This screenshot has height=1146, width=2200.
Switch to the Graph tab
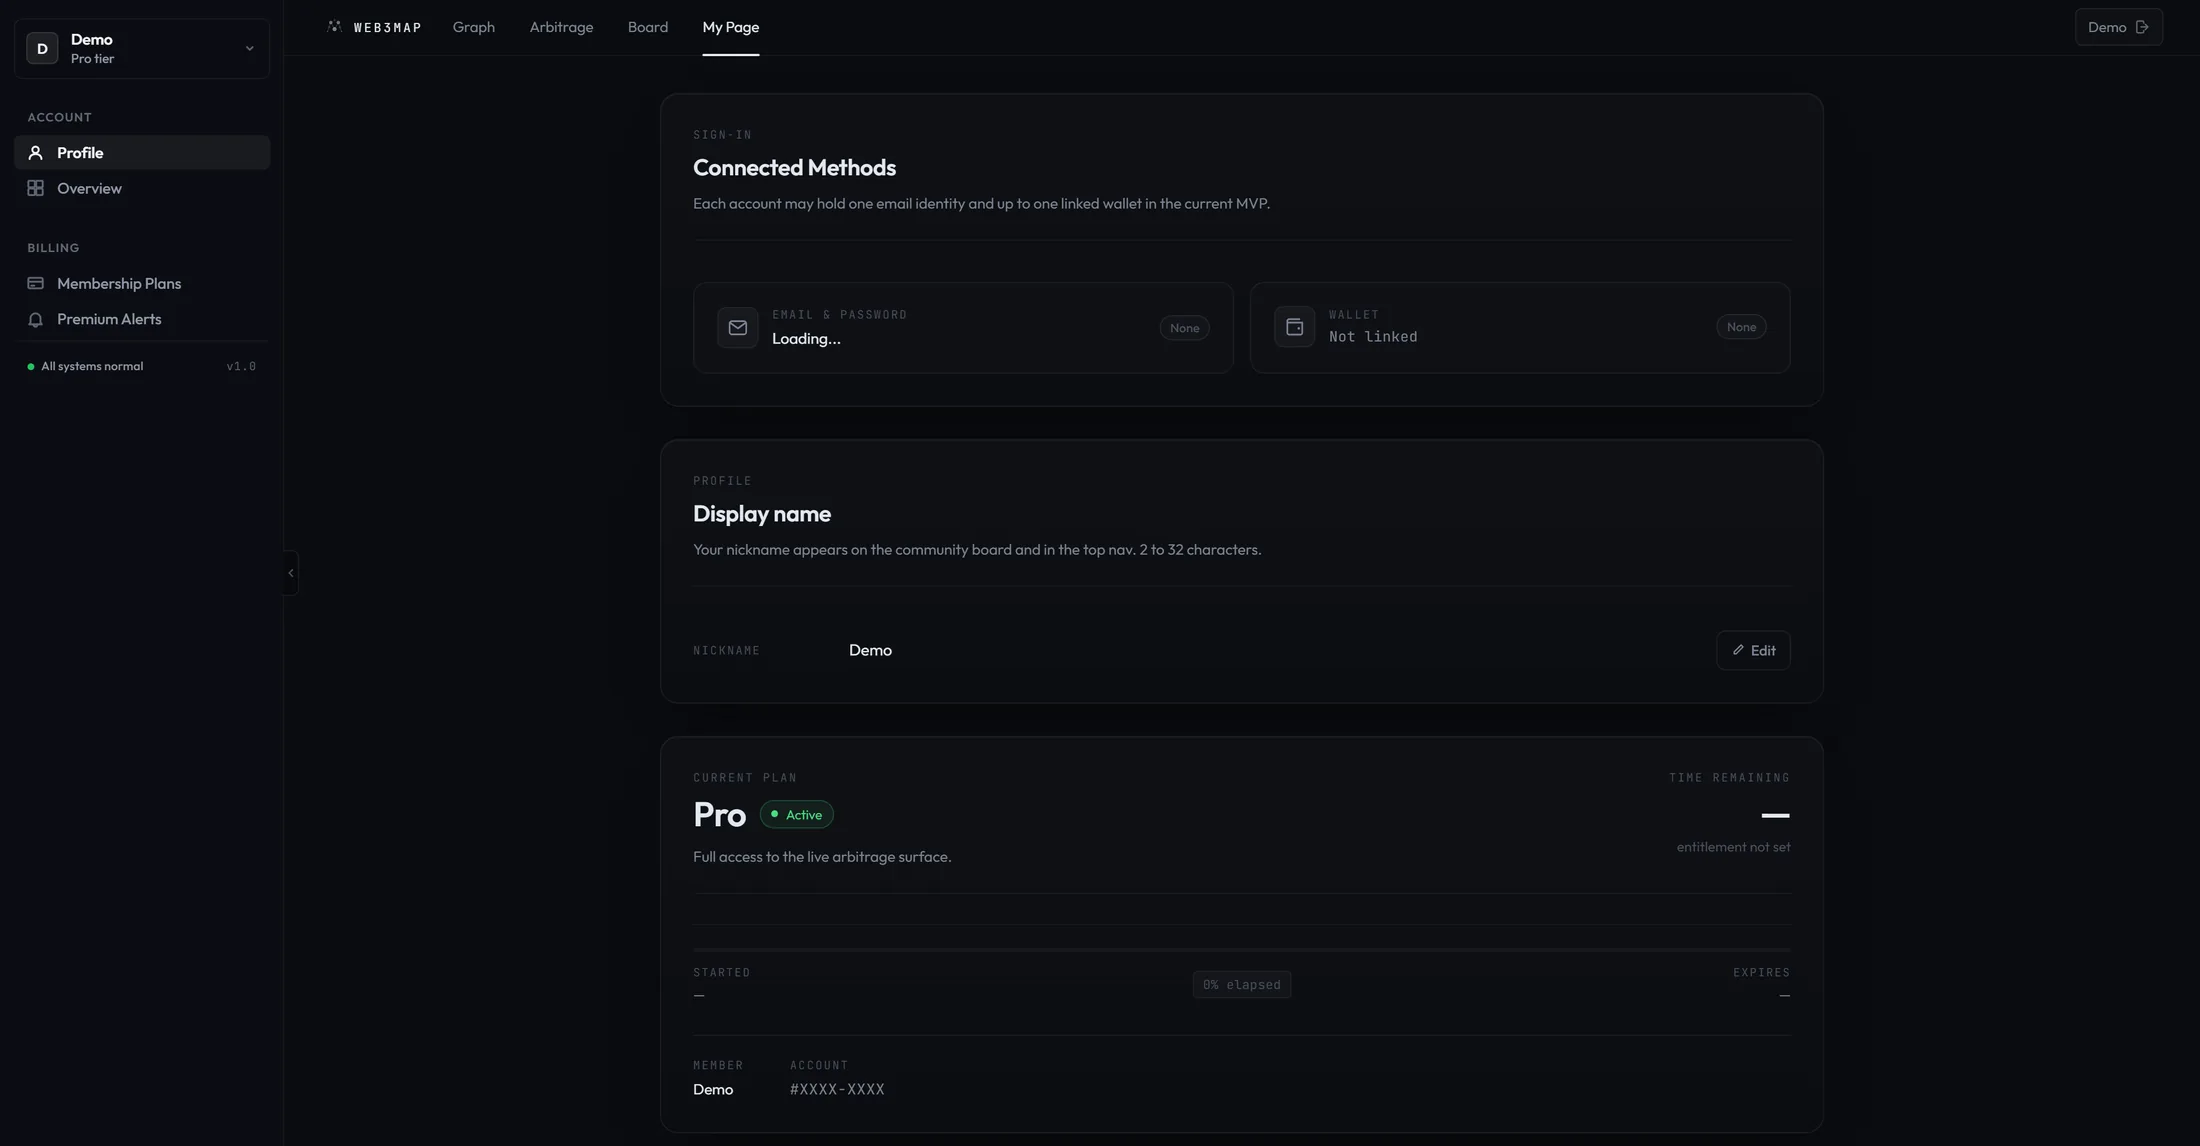tap(474, 27)
